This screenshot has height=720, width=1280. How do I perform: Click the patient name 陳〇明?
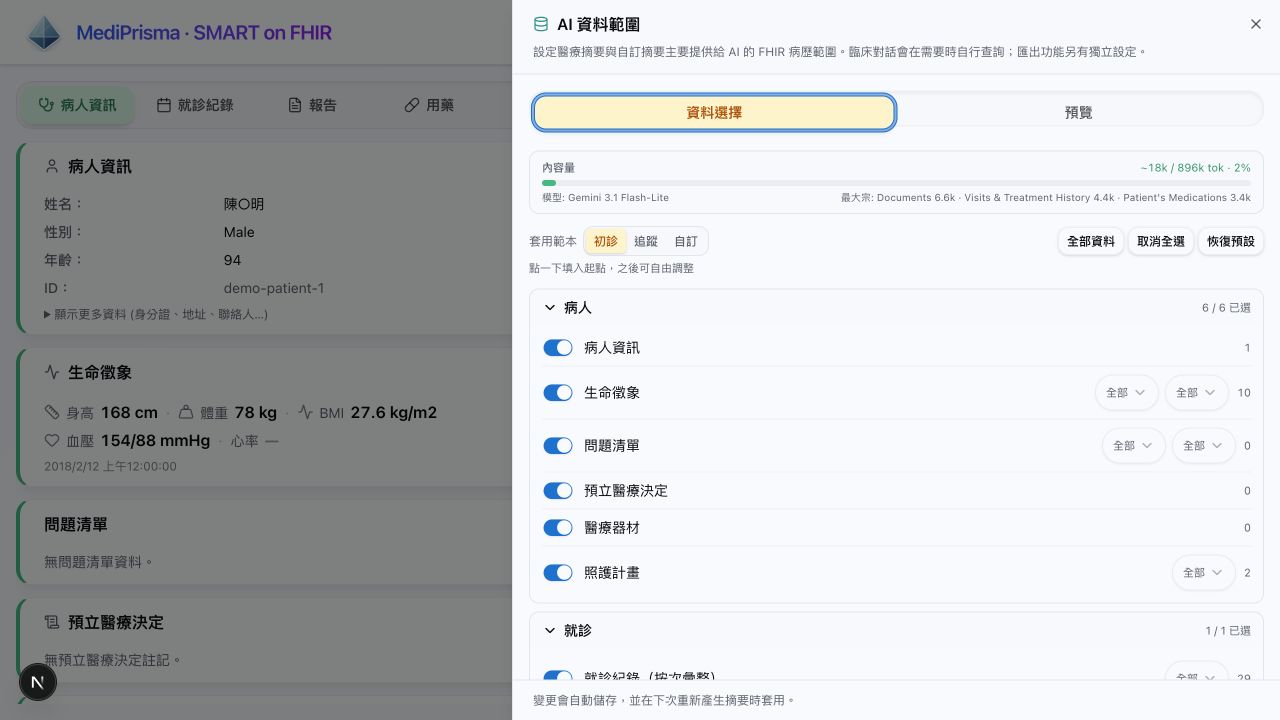244,204
